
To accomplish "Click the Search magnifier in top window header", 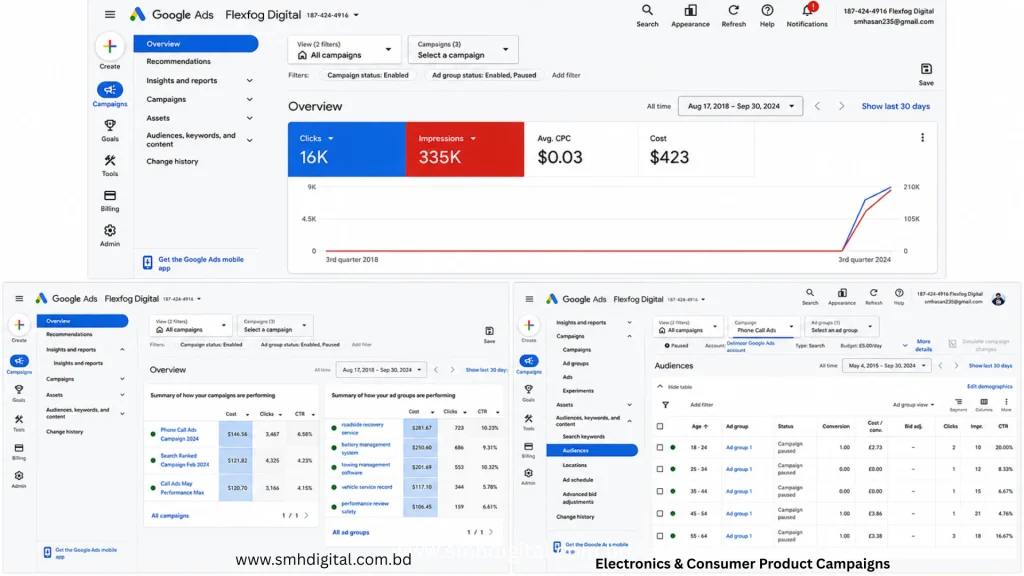I will (647, 10).
